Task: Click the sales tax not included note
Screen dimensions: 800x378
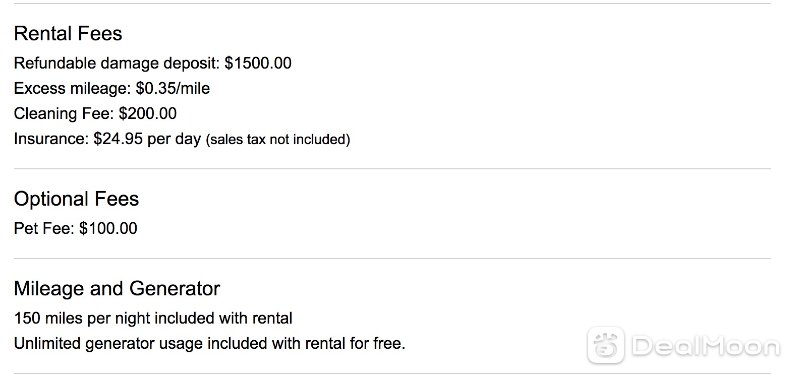Action: point(278,139)
